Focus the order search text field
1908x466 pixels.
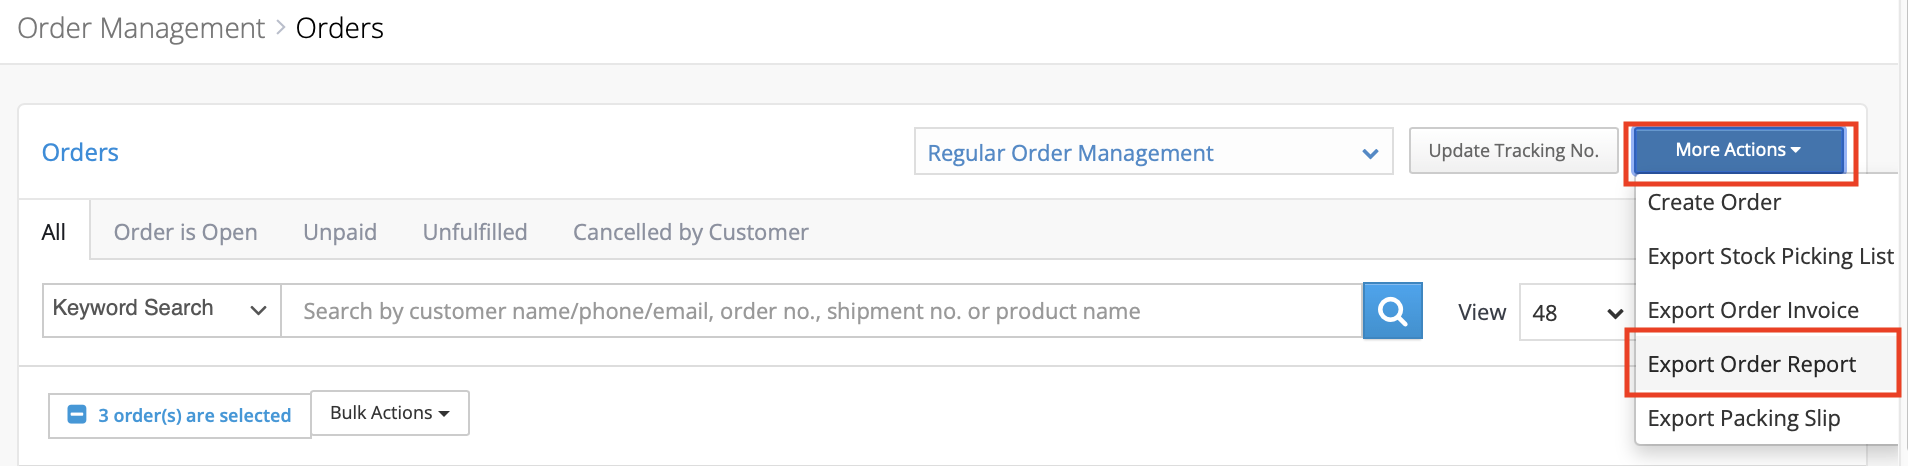click(x=822, y=311)
